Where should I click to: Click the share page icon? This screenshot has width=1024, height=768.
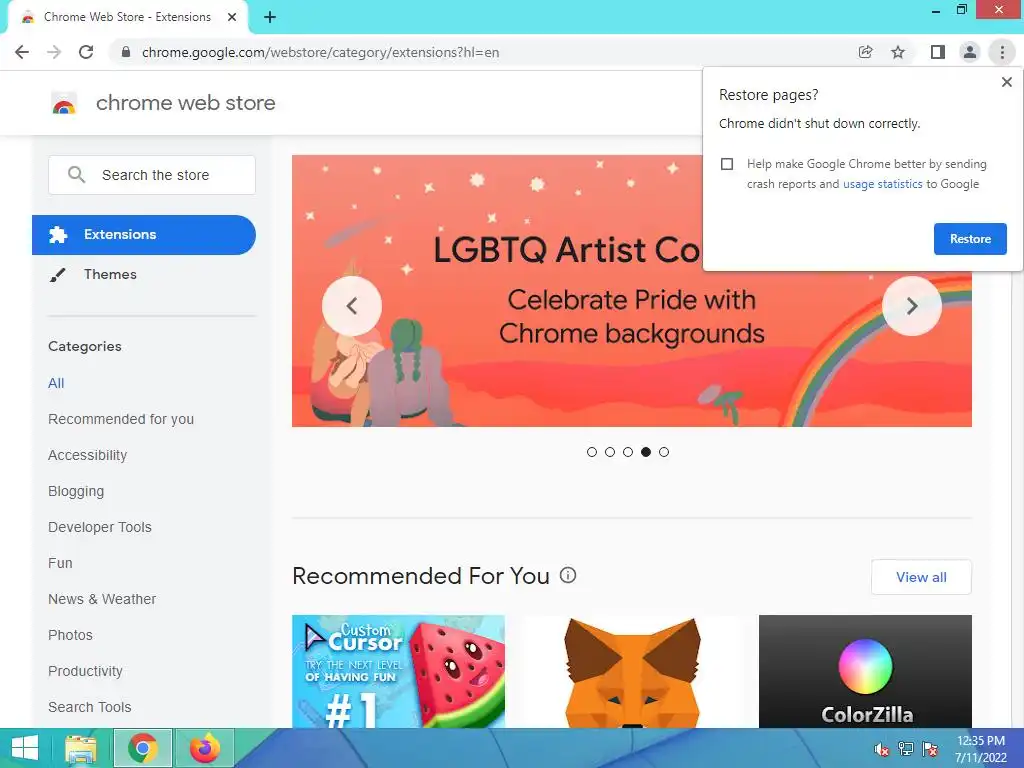[x=865, y=52]
